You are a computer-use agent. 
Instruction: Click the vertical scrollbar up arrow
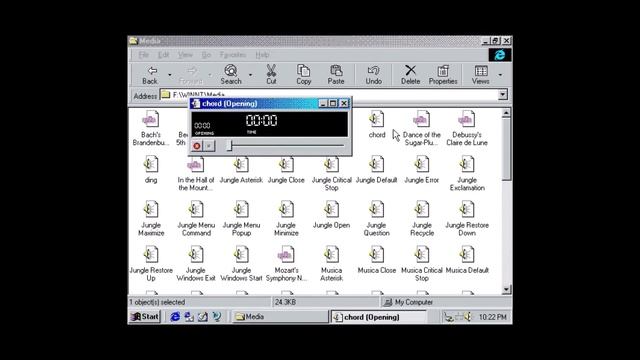point(506,113)
